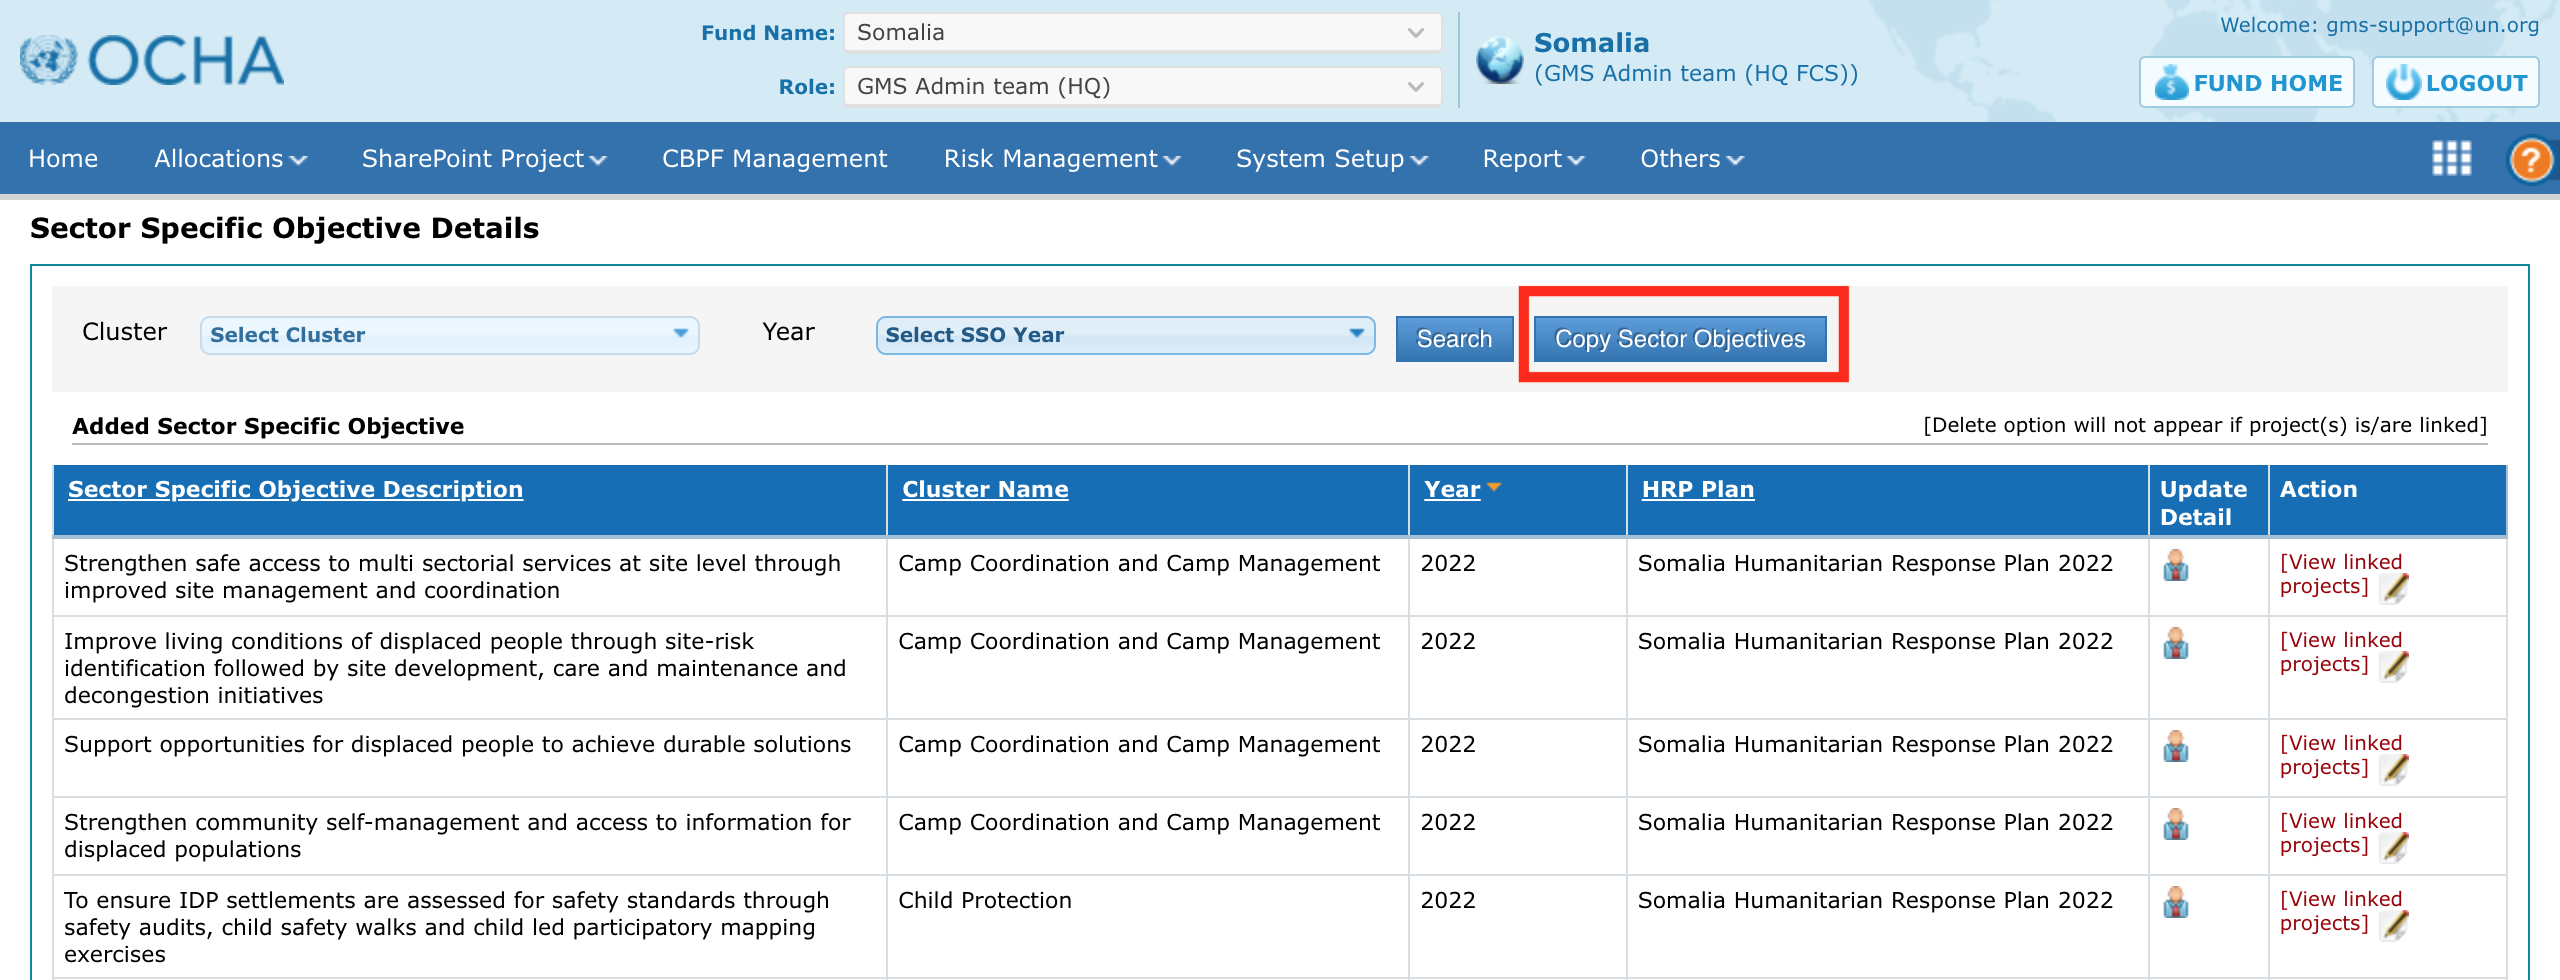
Task: Edit the 'Support opportunities' objective pencil icon
Action: pos(2394,770)
